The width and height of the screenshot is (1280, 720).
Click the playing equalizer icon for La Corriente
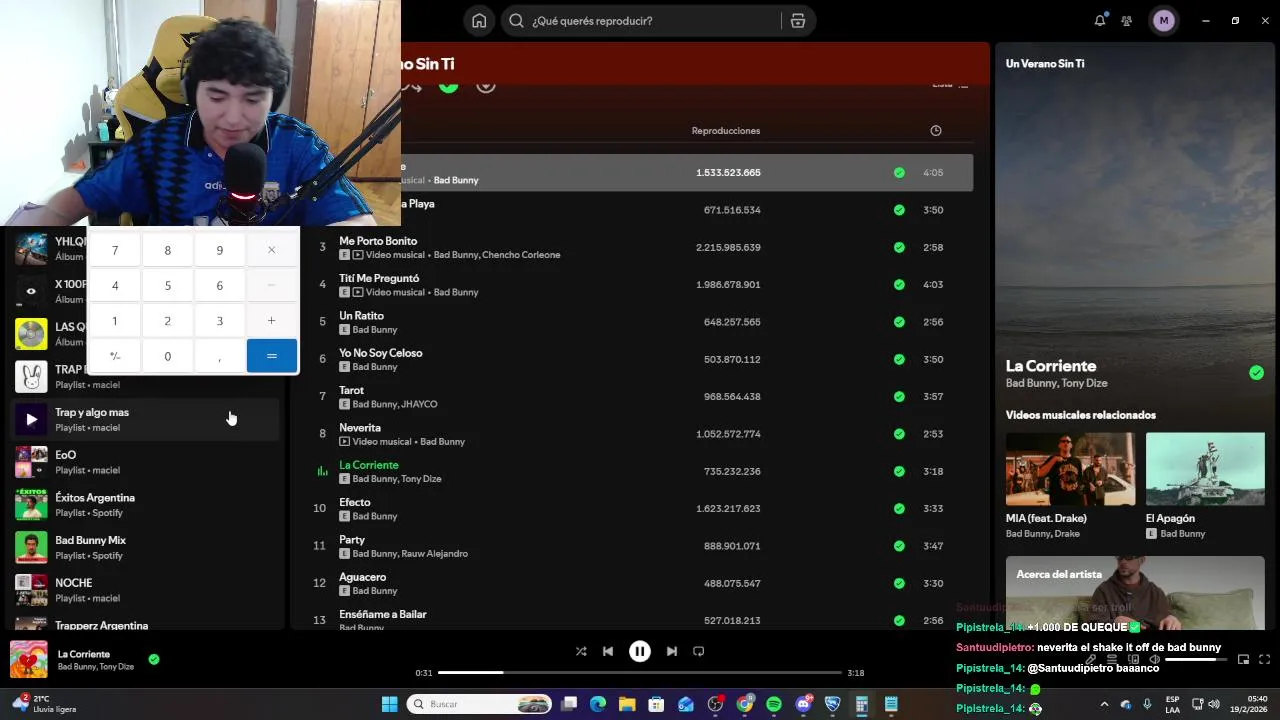[x=322, y=472]
